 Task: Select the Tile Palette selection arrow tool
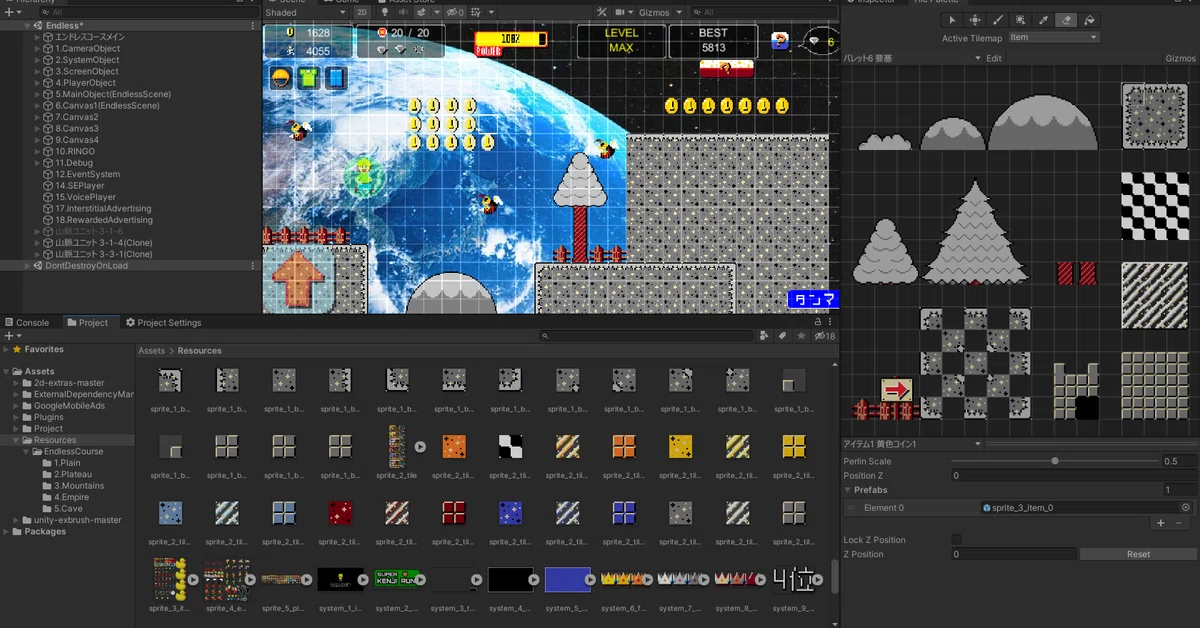[952, 19]
